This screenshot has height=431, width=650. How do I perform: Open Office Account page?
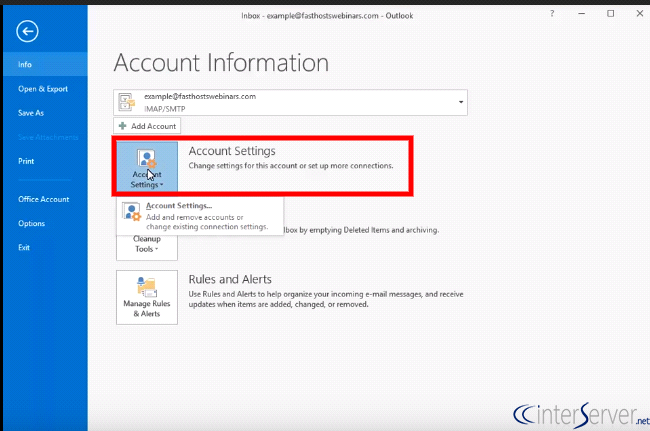45,199
